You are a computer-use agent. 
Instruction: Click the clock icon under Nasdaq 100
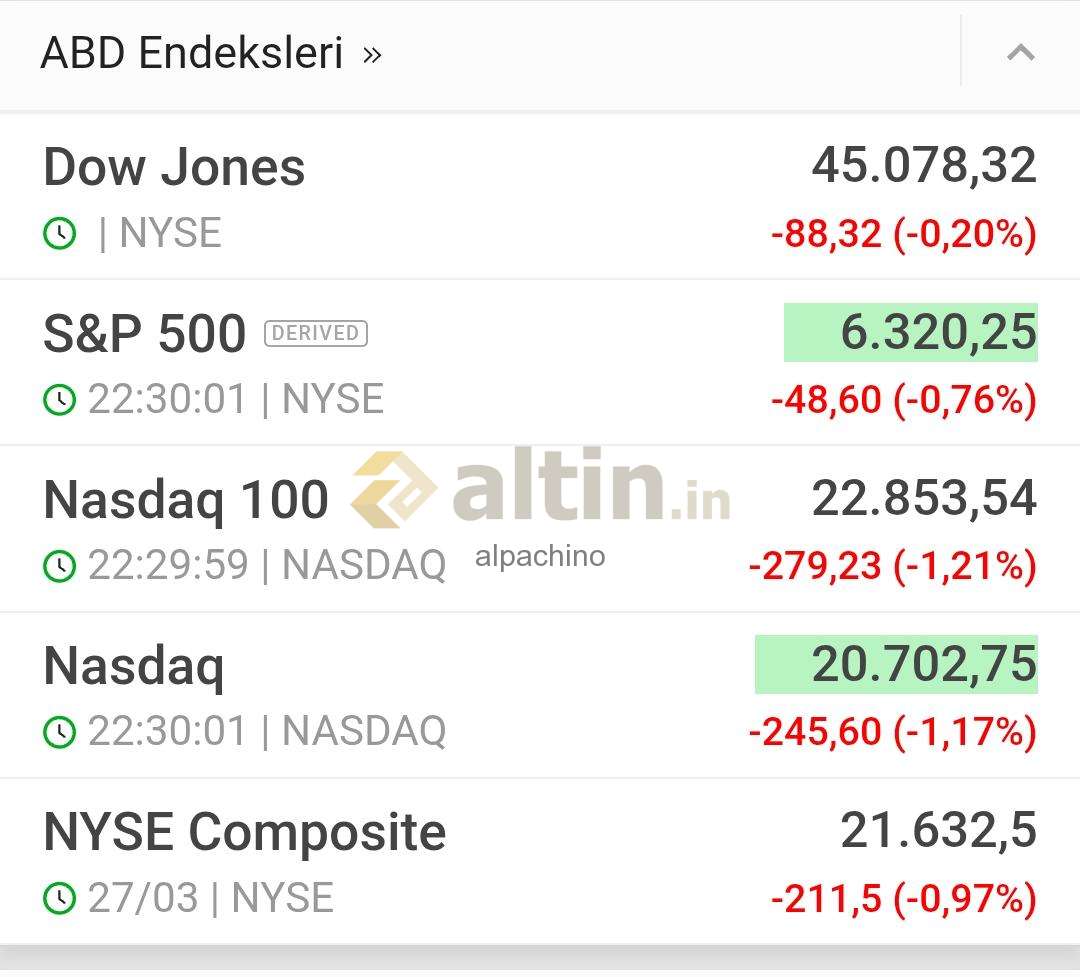(60, 566)
